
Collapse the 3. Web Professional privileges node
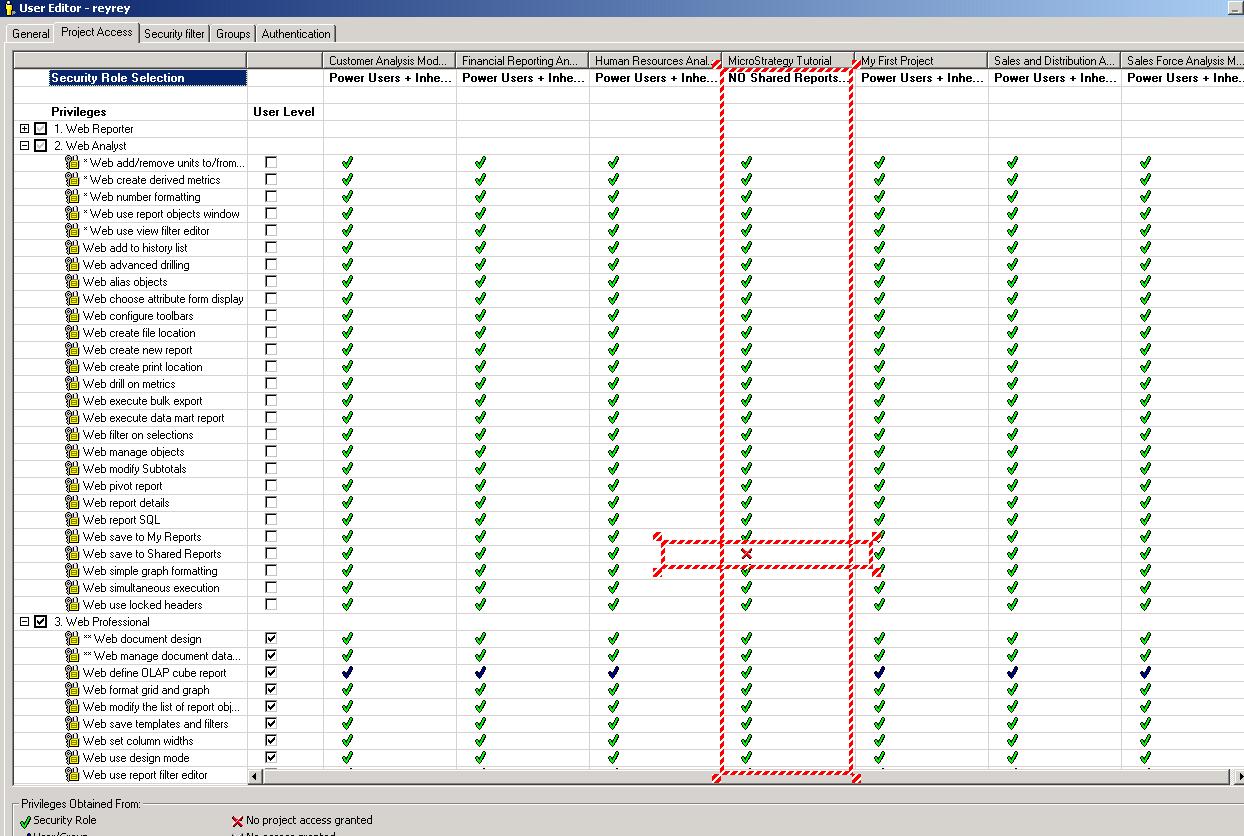pyautogui.click(x=22, y=622)
